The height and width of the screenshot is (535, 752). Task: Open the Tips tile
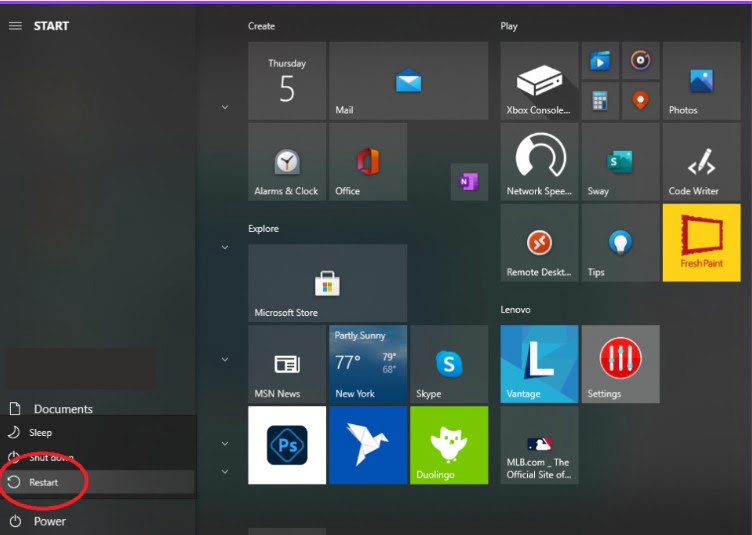620,243
